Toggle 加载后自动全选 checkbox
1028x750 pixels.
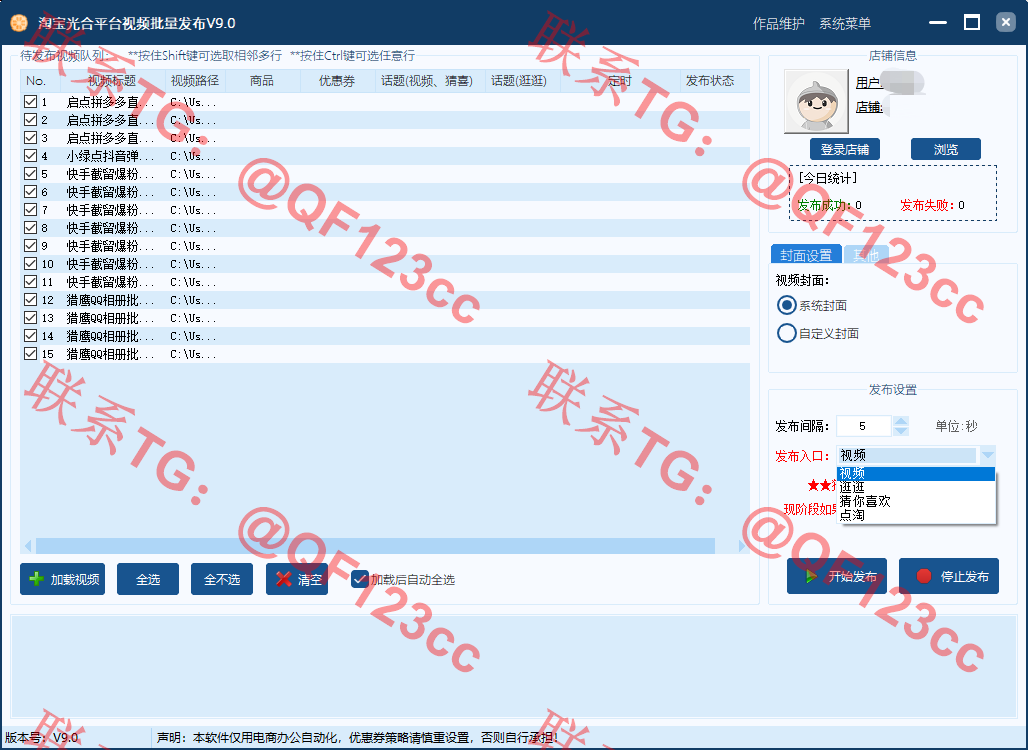pos(359,579)
